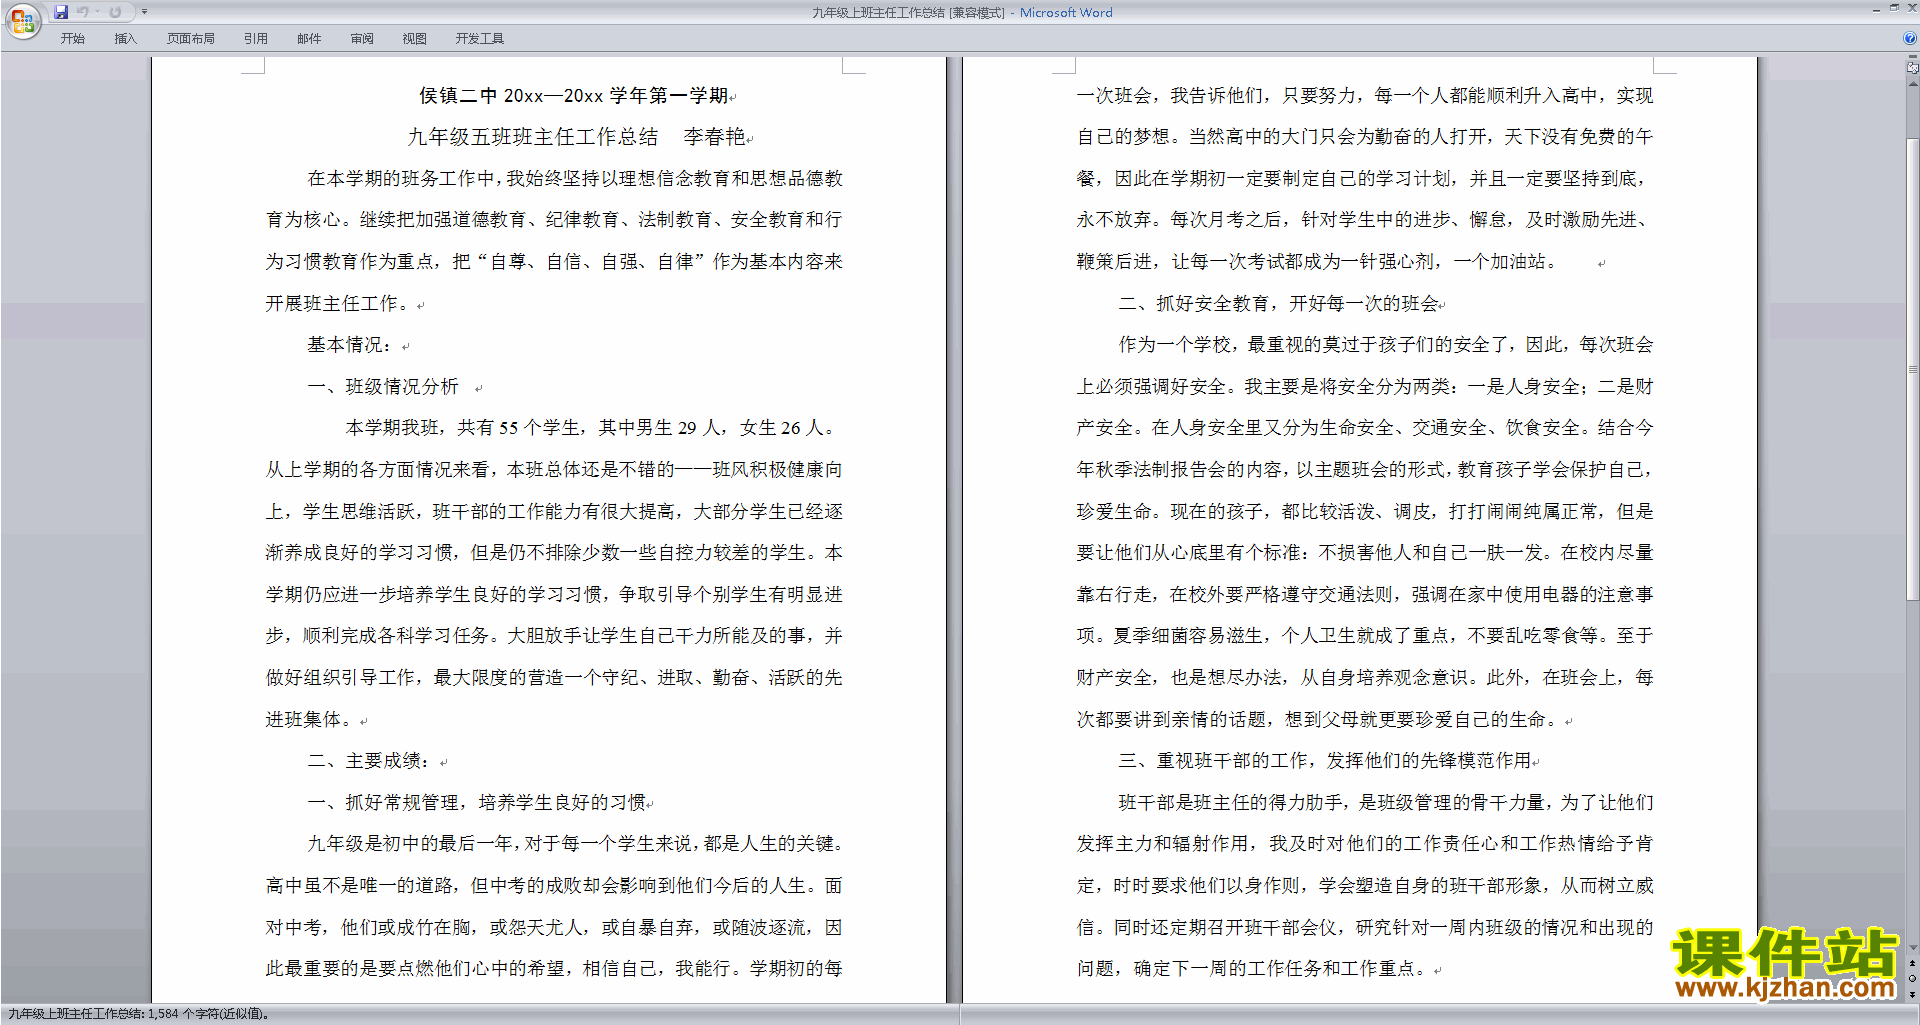Go to the previous page
1920x1025 pixels.
tap(1913, 964)
